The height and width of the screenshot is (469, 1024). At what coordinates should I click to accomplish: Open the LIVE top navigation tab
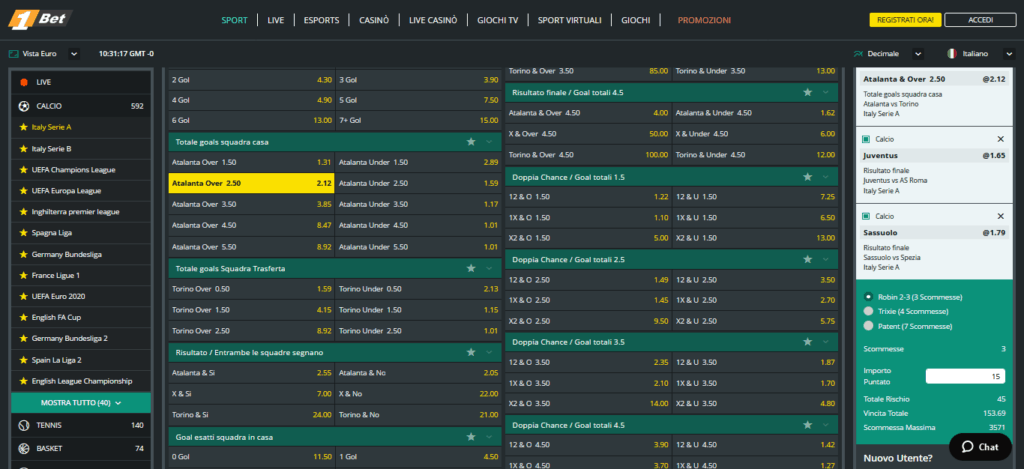pos(276,20)
